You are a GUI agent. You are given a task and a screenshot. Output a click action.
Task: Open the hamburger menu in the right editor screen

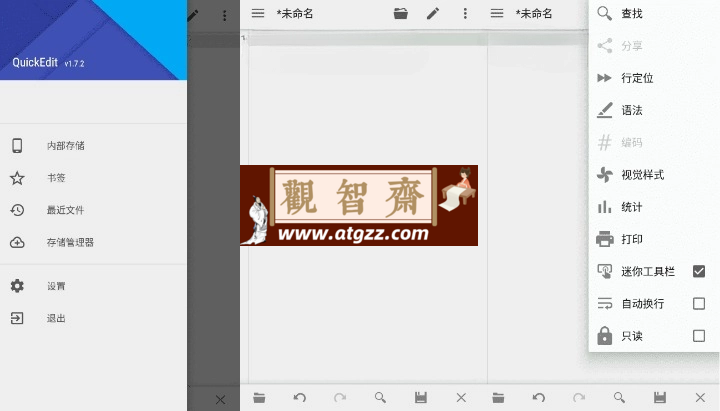(x=497, y=13)
